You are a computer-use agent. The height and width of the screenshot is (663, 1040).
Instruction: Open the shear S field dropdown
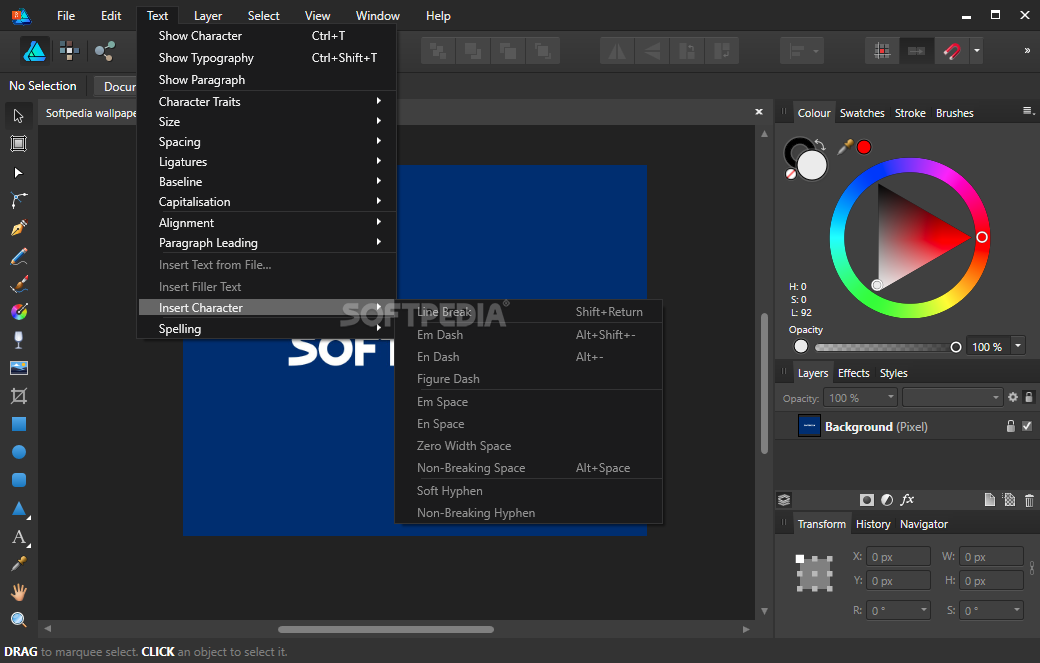point(1016,610)
